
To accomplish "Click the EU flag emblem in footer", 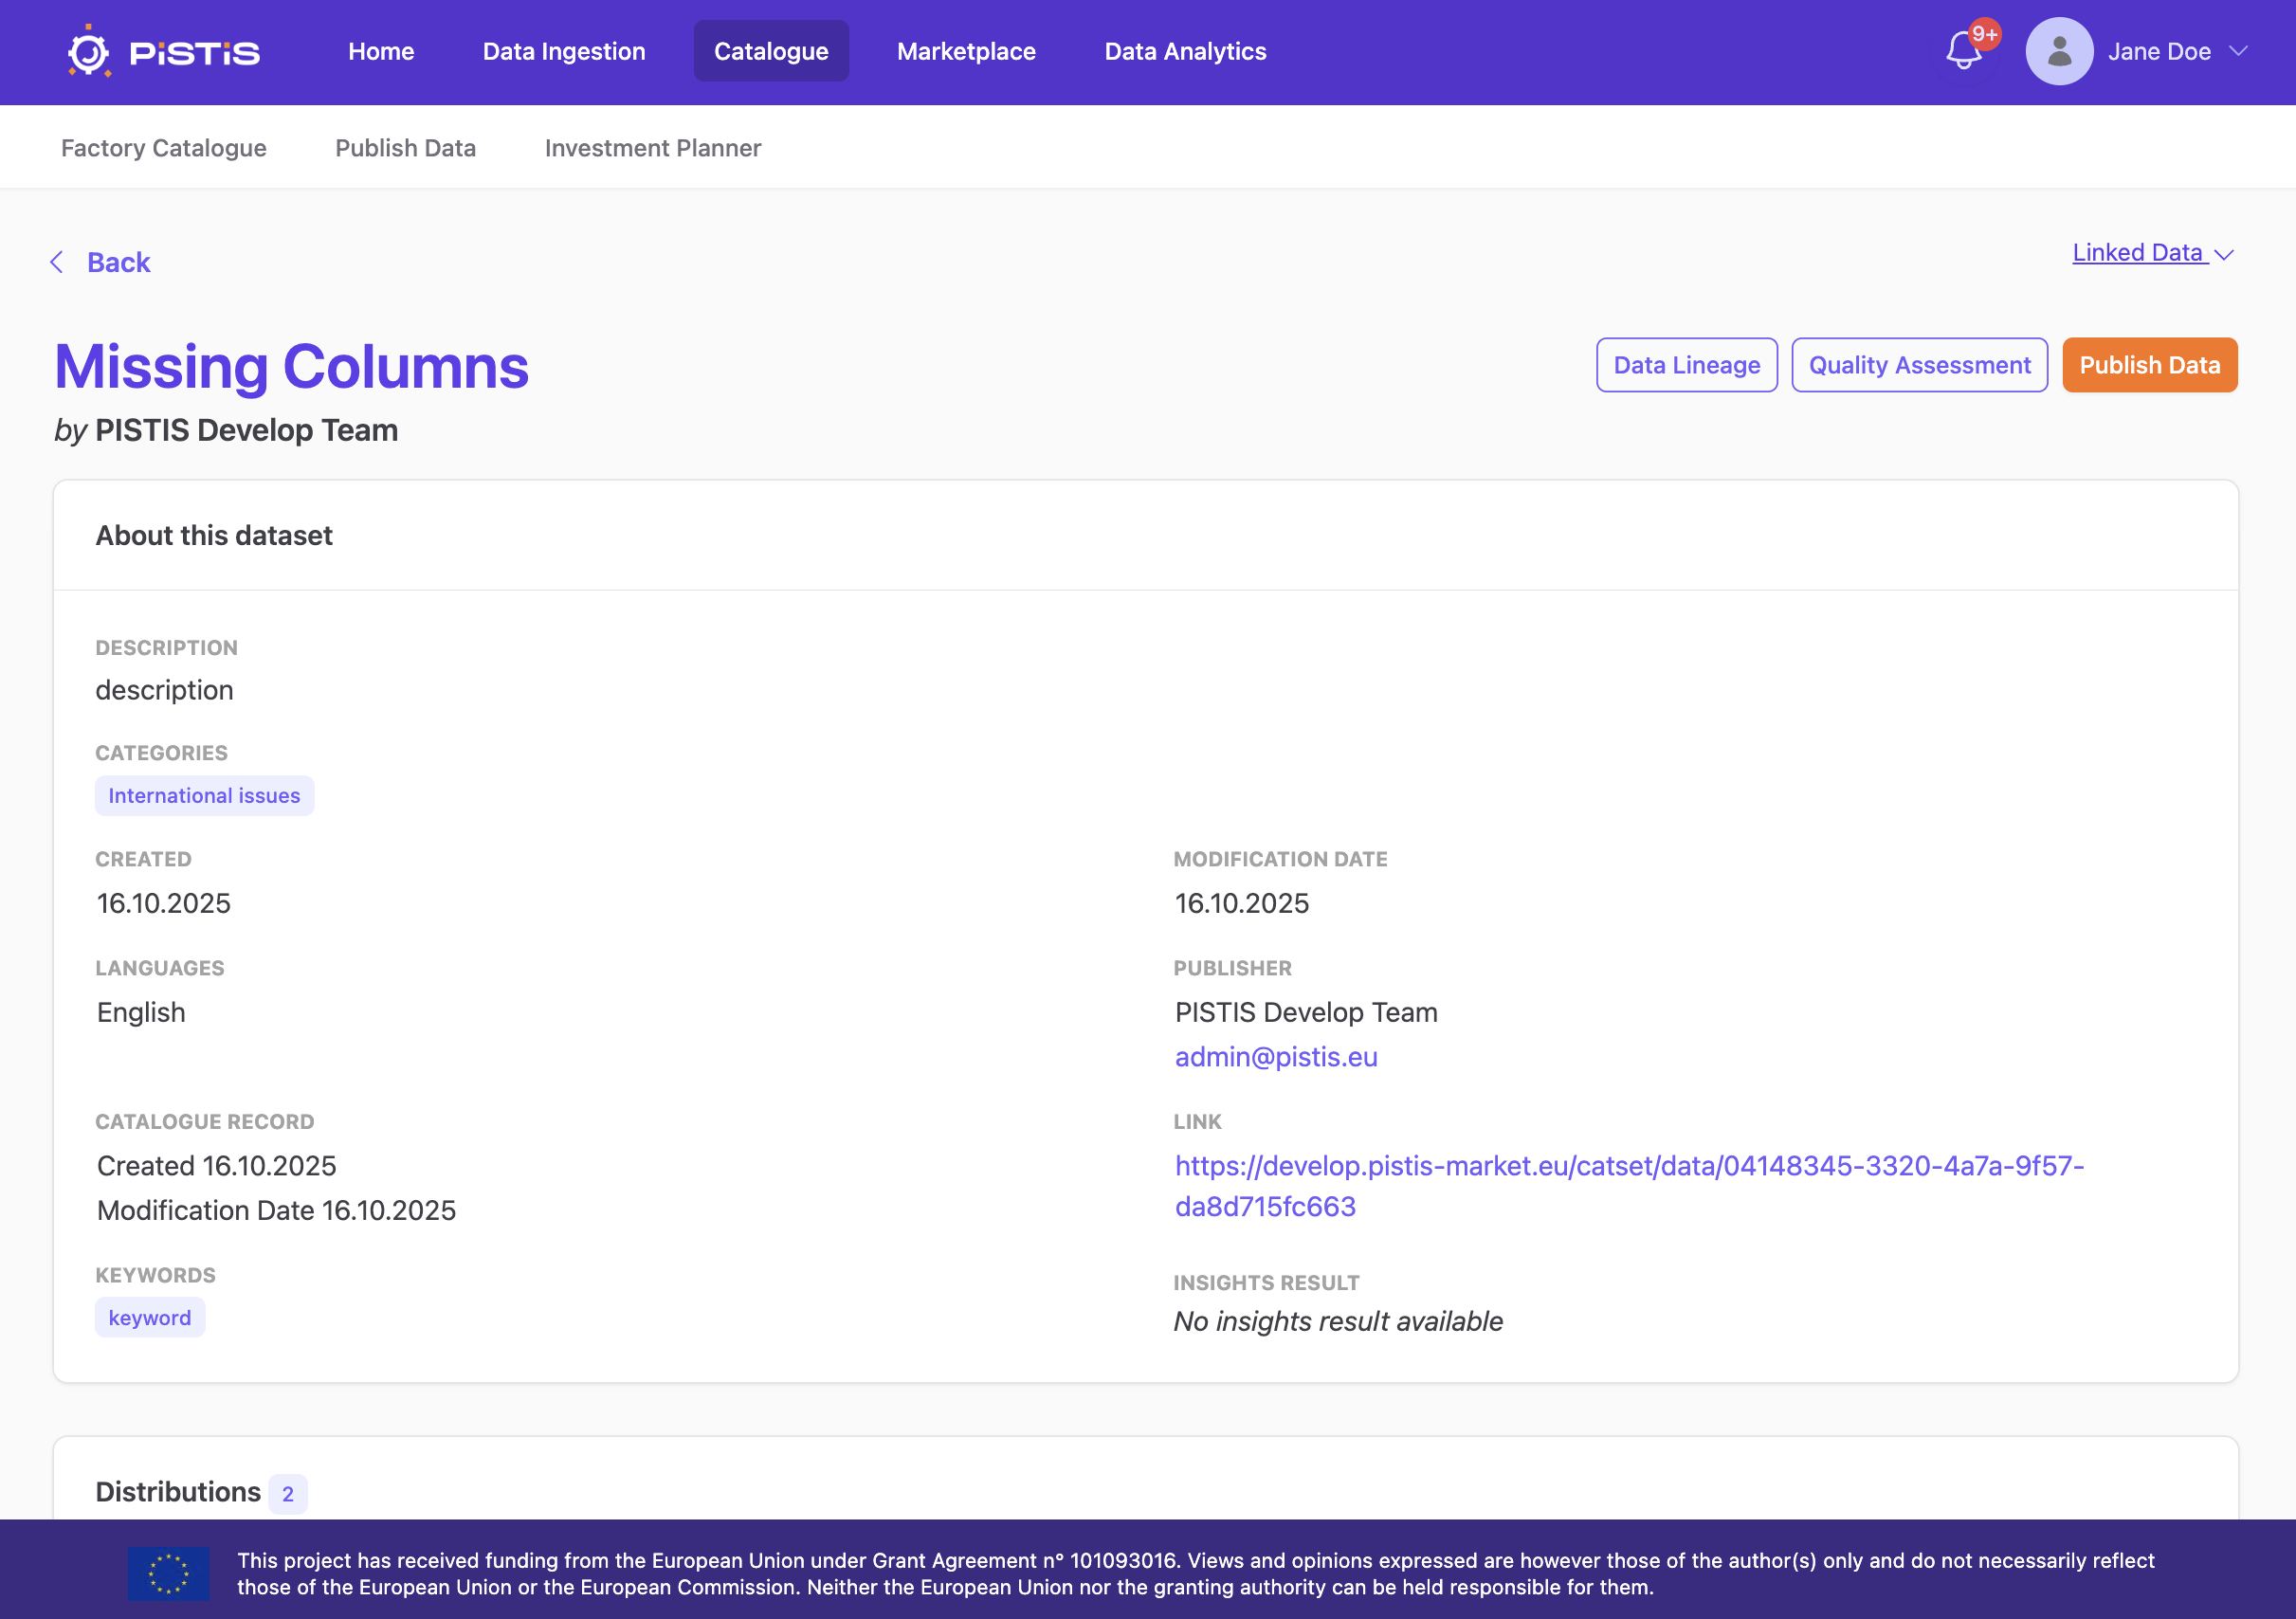I will pyautogui.click(x=169, y=1573).
